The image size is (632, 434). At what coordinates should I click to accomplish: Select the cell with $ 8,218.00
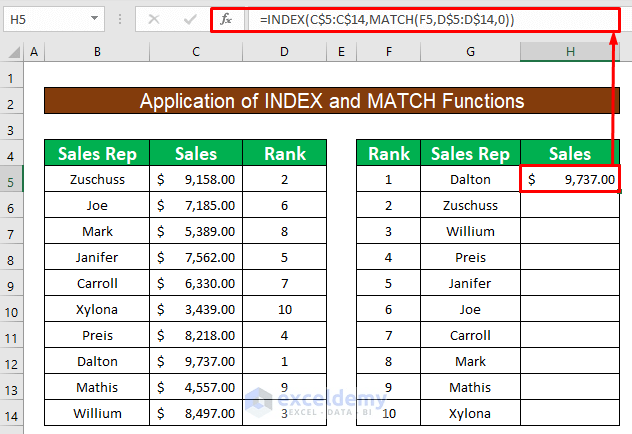tap(196, 335)
